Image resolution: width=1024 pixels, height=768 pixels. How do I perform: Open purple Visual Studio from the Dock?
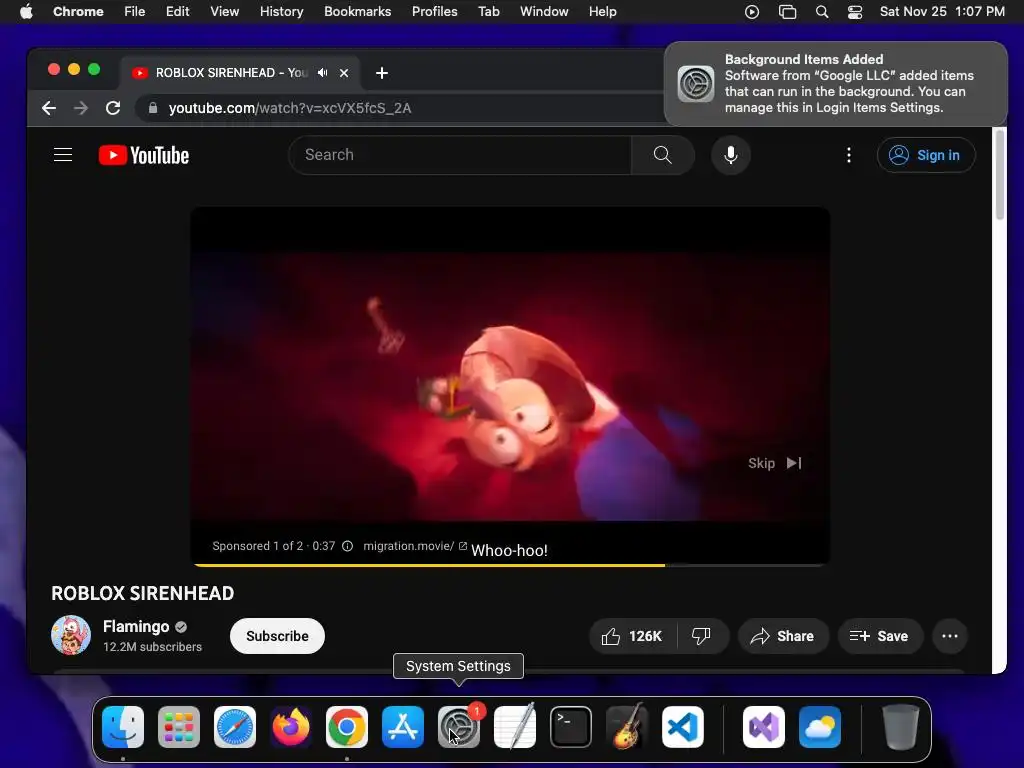[764, 727]
